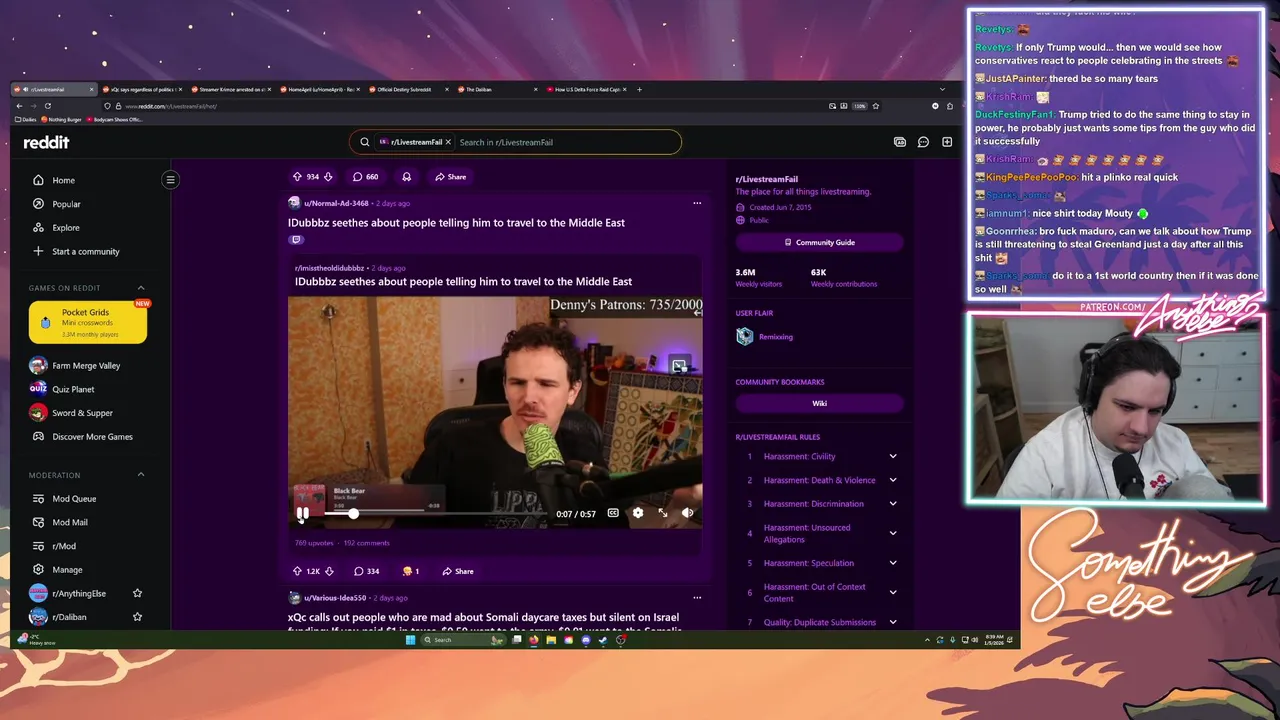Viewport: 1280px width, 720px height.
Task: Click the Reddit logo
Action: click(46, 142)
